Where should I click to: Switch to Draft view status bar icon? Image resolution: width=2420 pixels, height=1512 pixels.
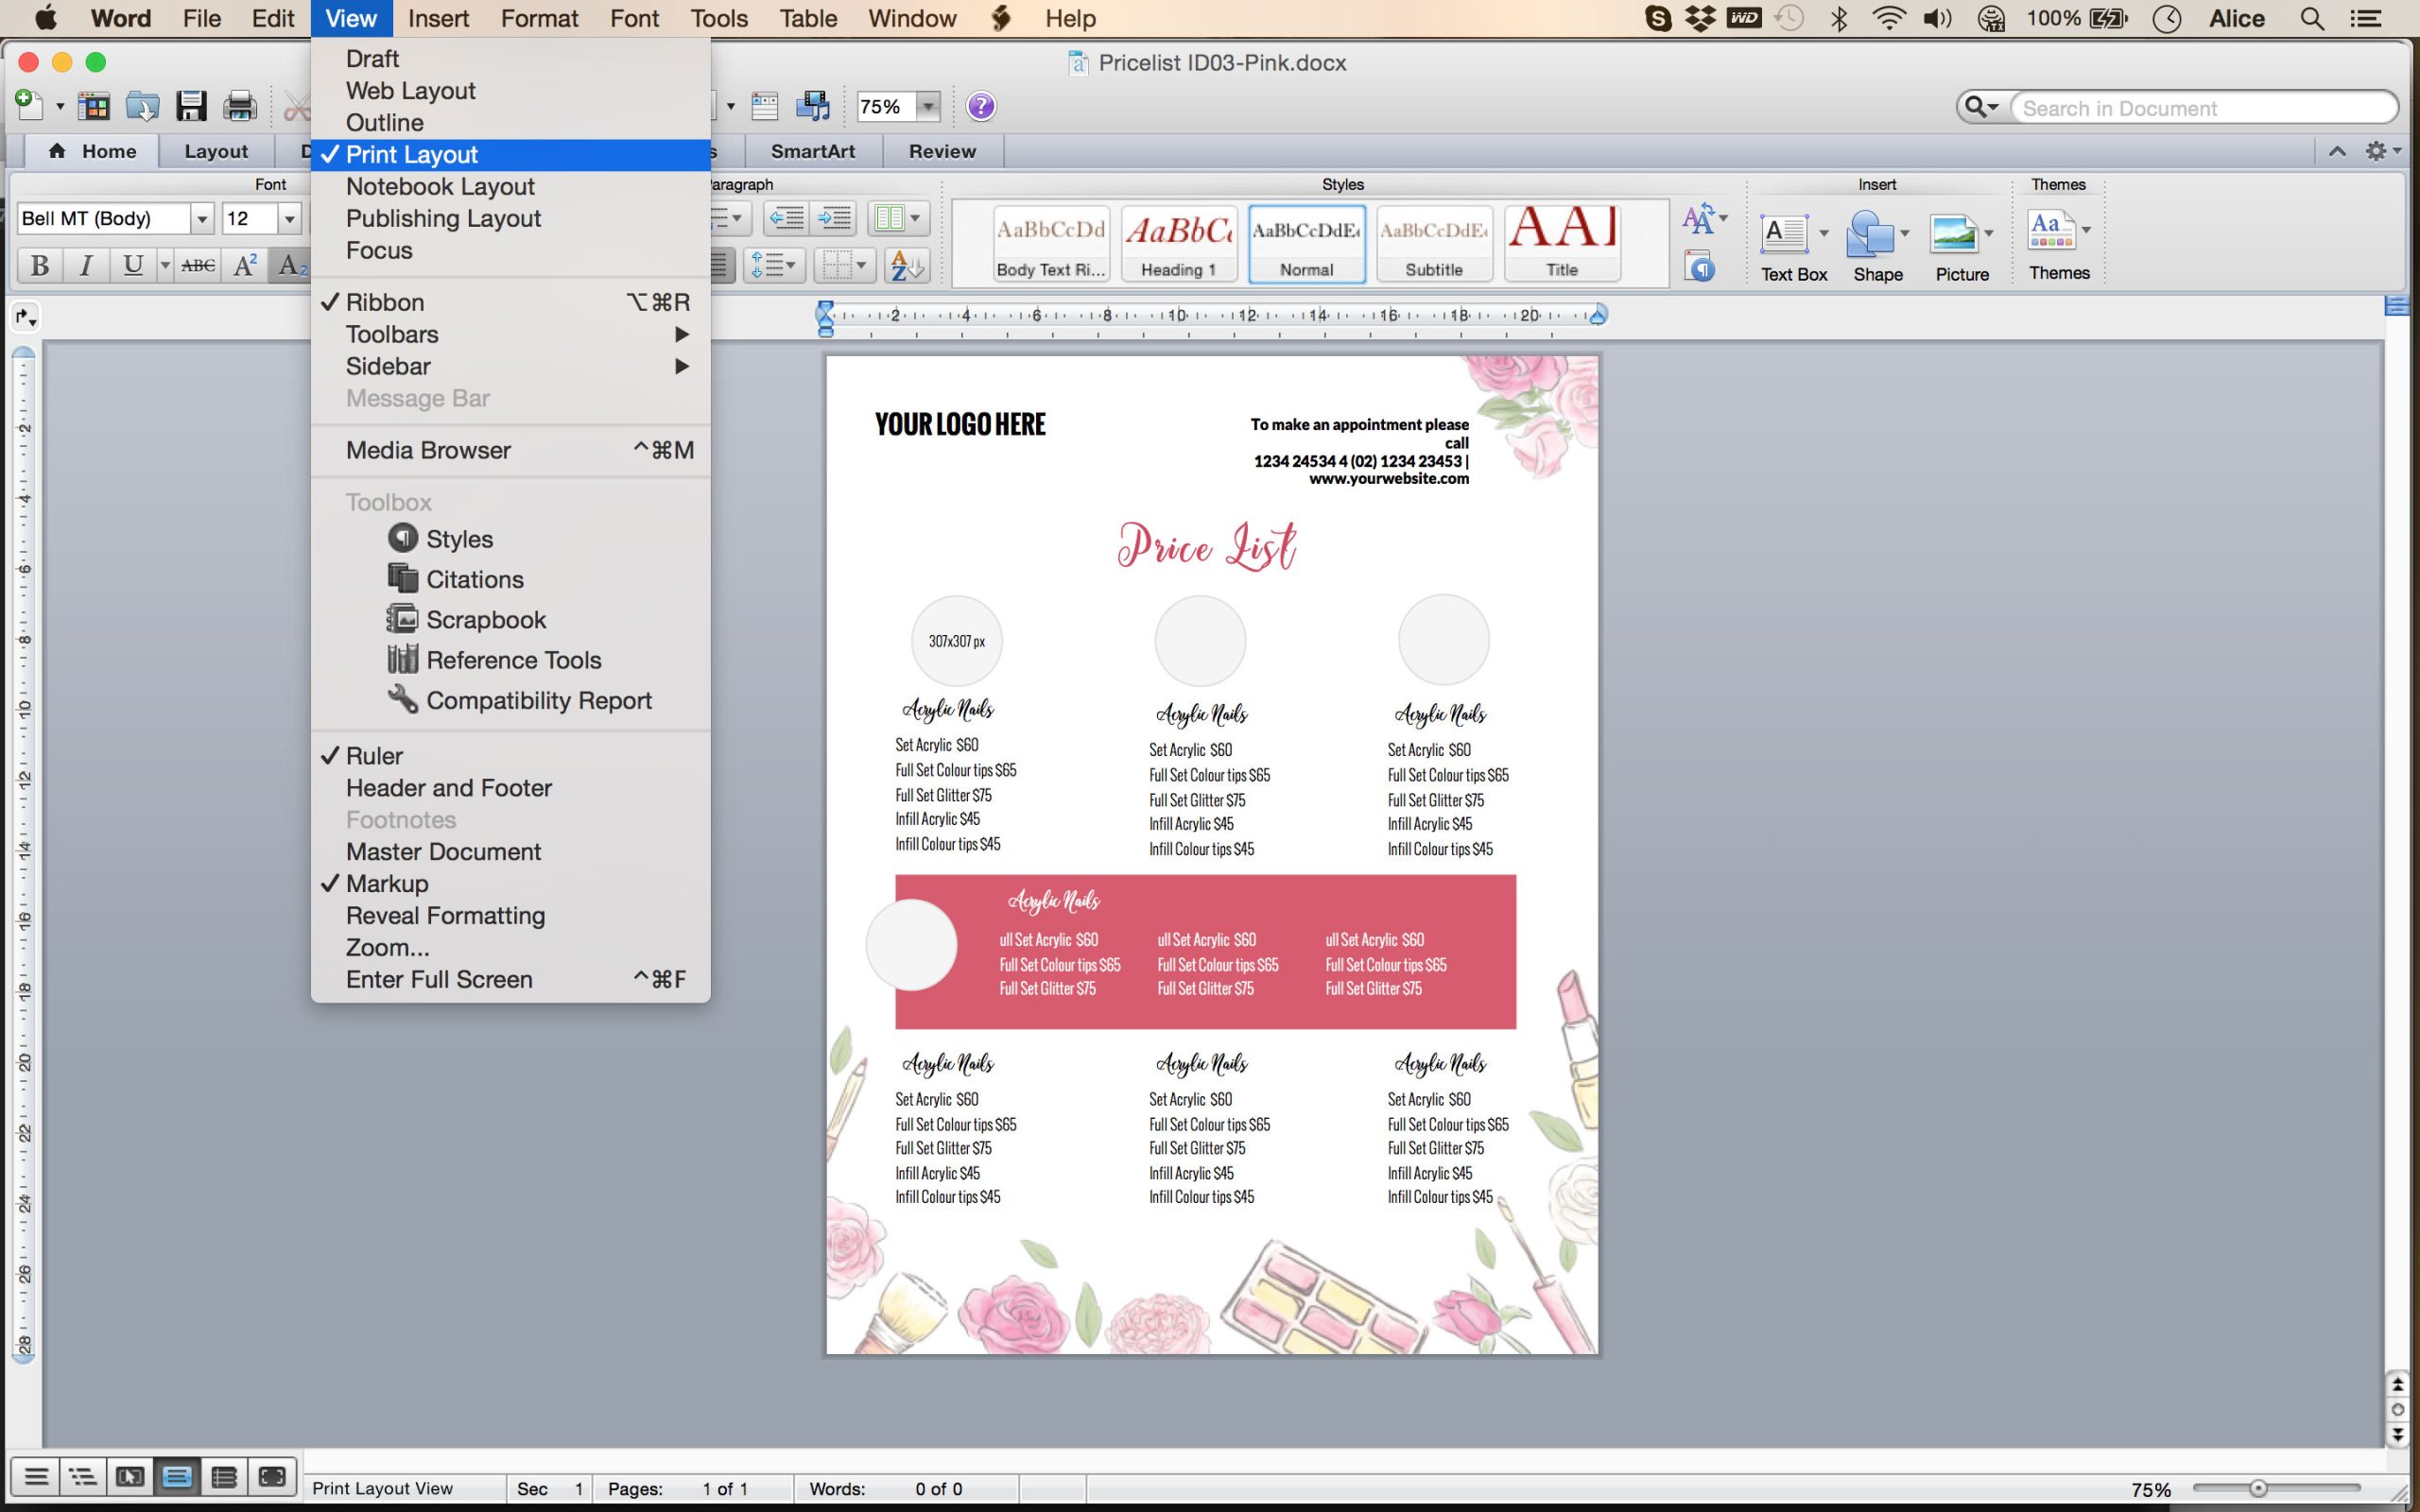pos(36,1476)
